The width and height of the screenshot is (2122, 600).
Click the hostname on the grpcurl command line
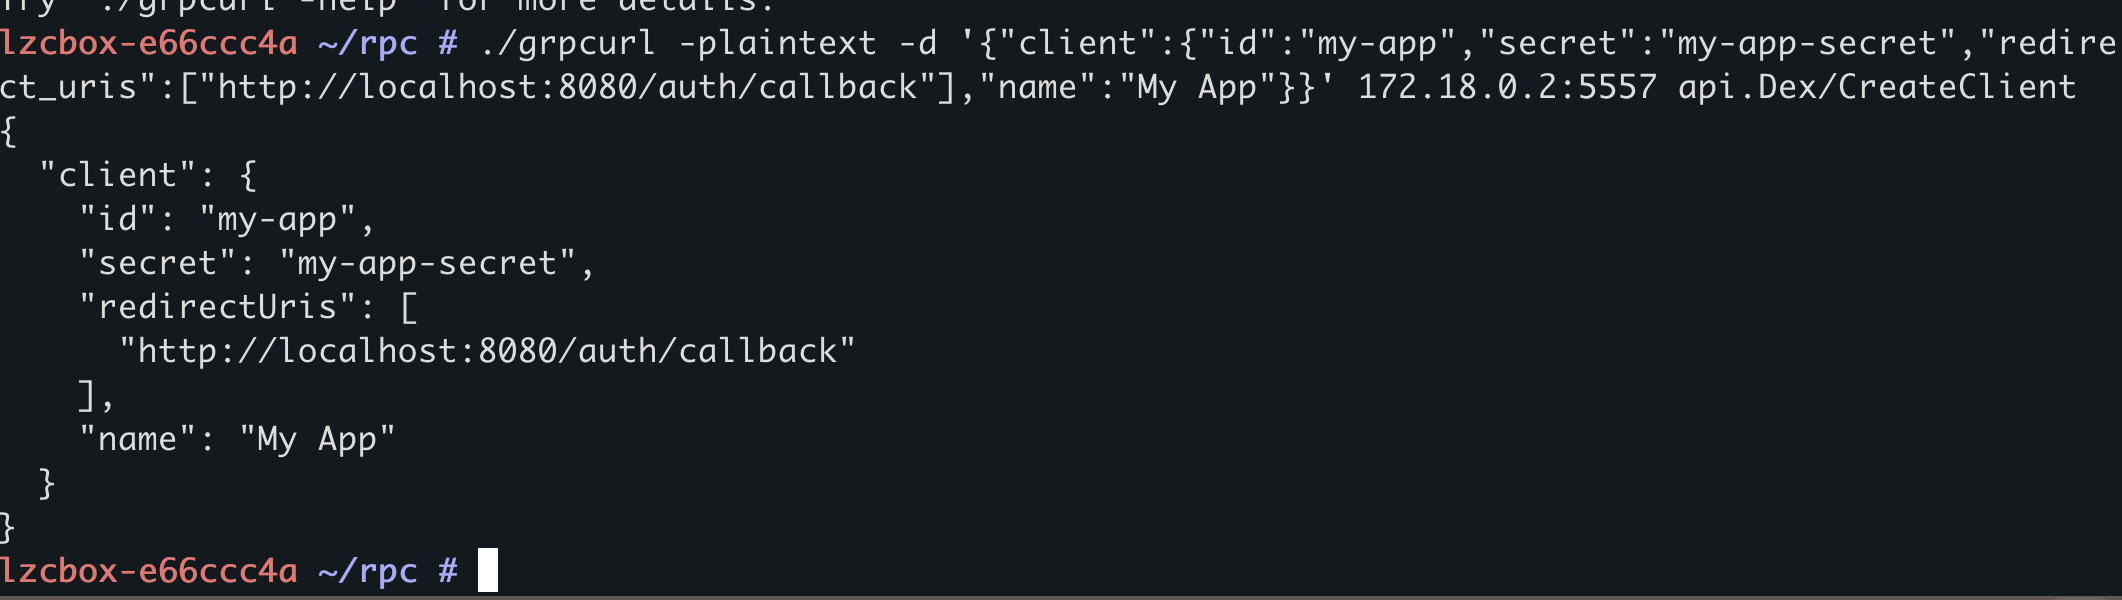[148, 43]
